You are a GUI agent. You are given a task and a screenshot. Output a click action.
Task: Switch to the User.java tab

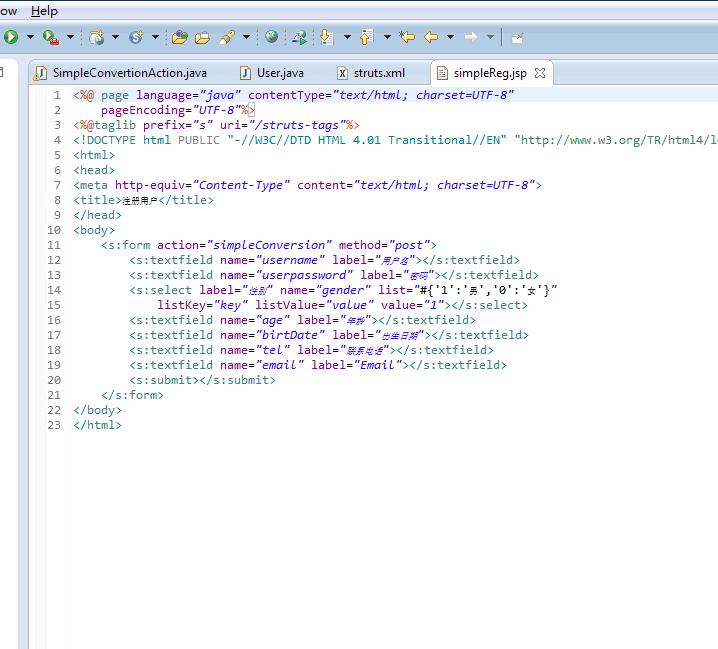[x=272, y=73]
